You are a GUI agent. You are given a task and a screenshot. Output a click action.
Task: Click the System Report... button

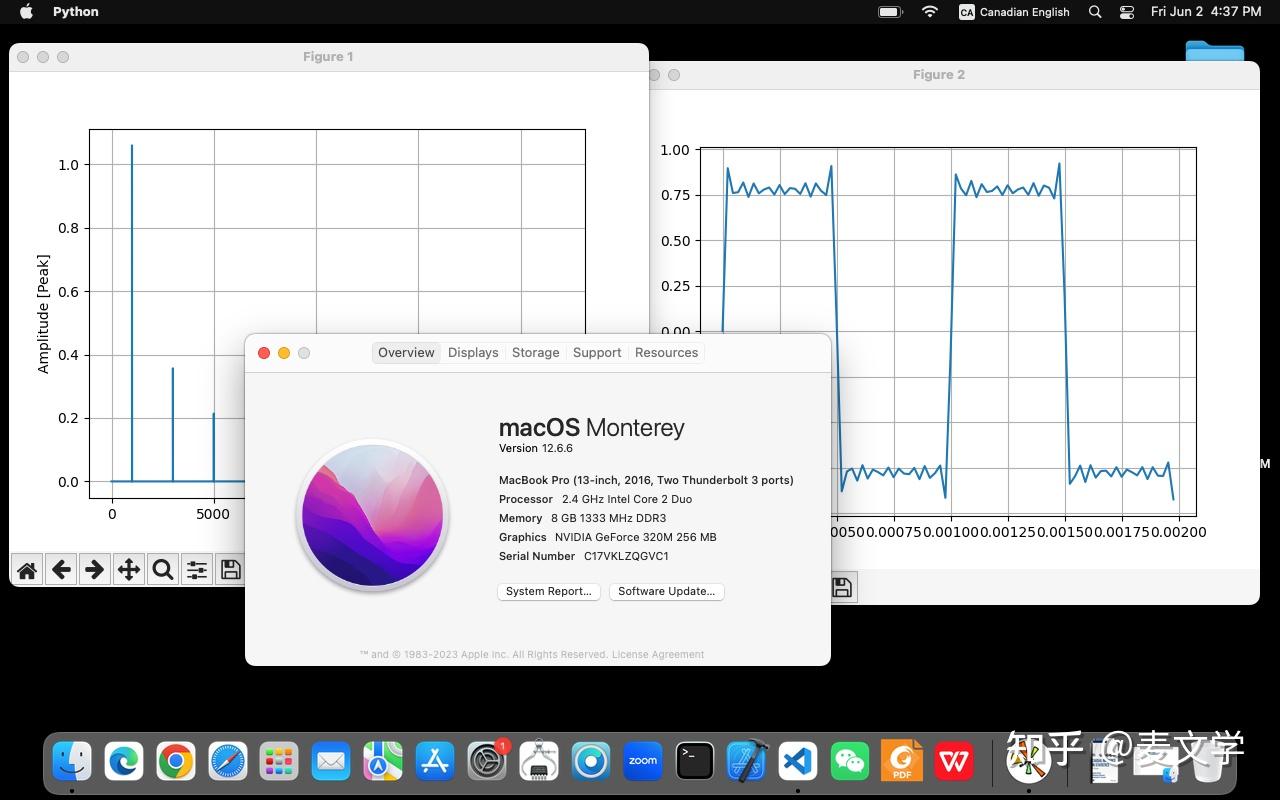[x=549, y=592]
